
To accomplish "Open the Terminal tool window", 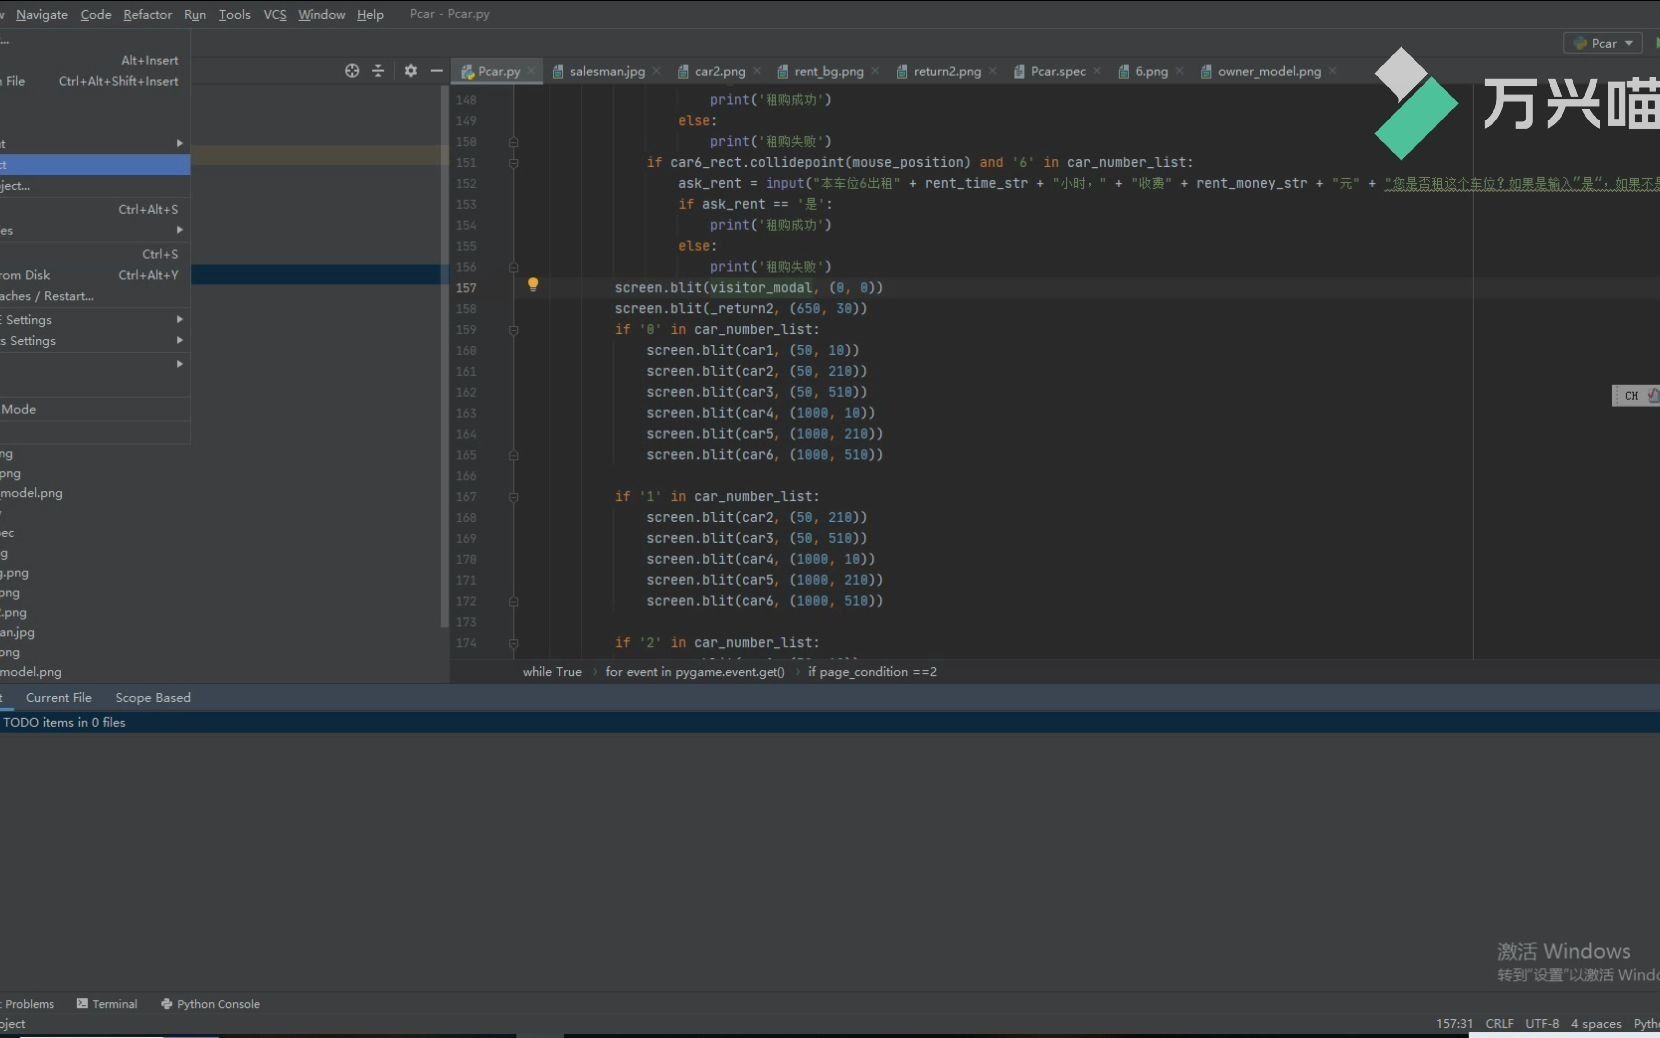I will 107,1004.
